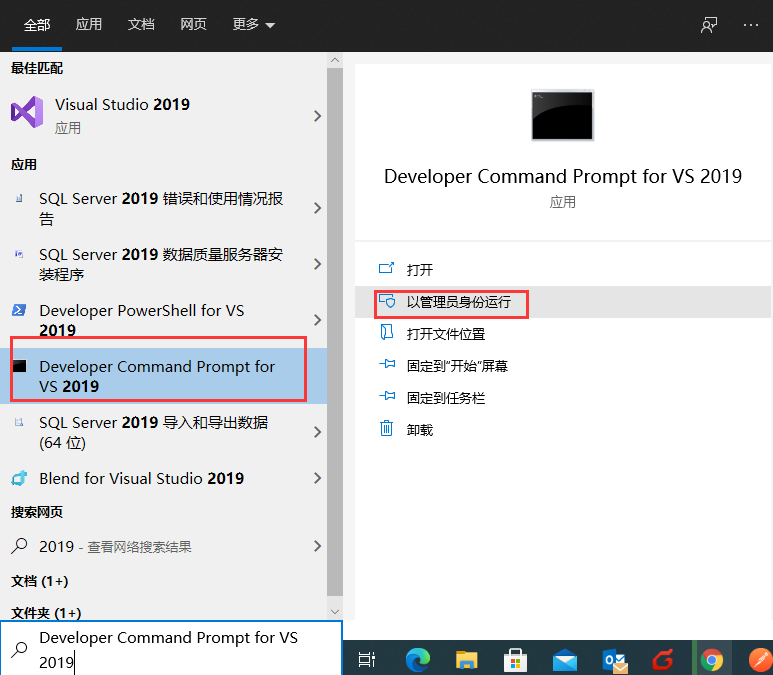
Task: Click 2019 - 查看网络搜索结果
Action: point(115,546)
